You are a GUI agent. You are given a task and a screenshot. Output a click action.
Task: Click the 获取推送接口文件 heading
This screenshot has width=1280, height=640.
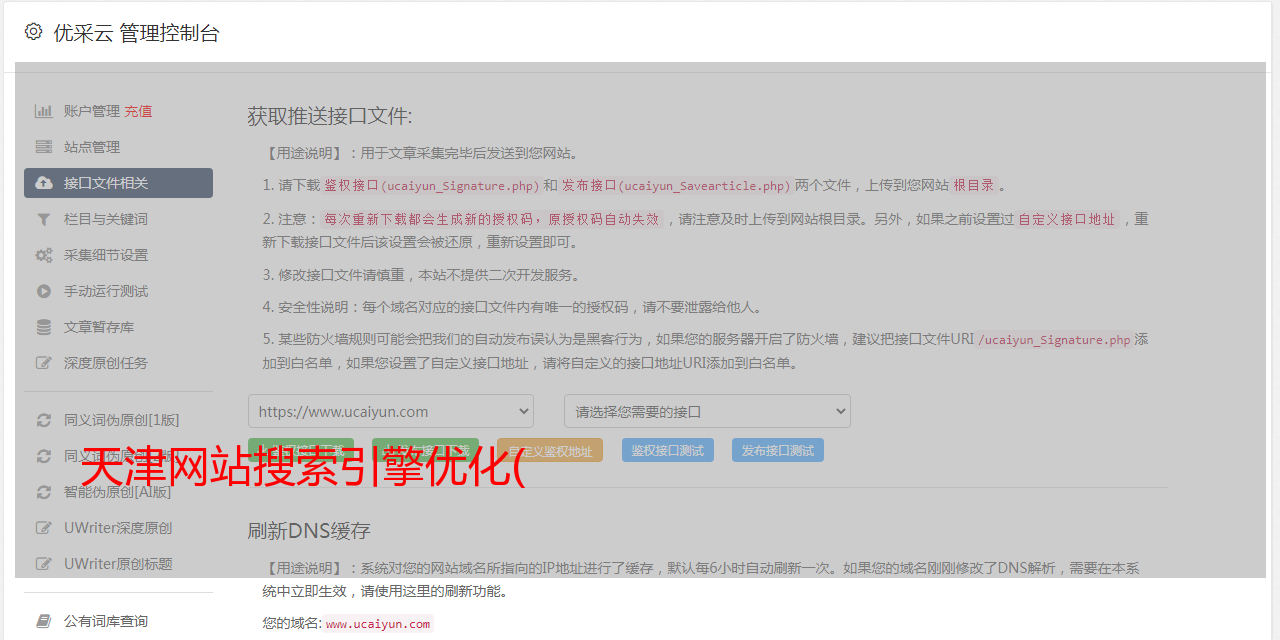330,116
